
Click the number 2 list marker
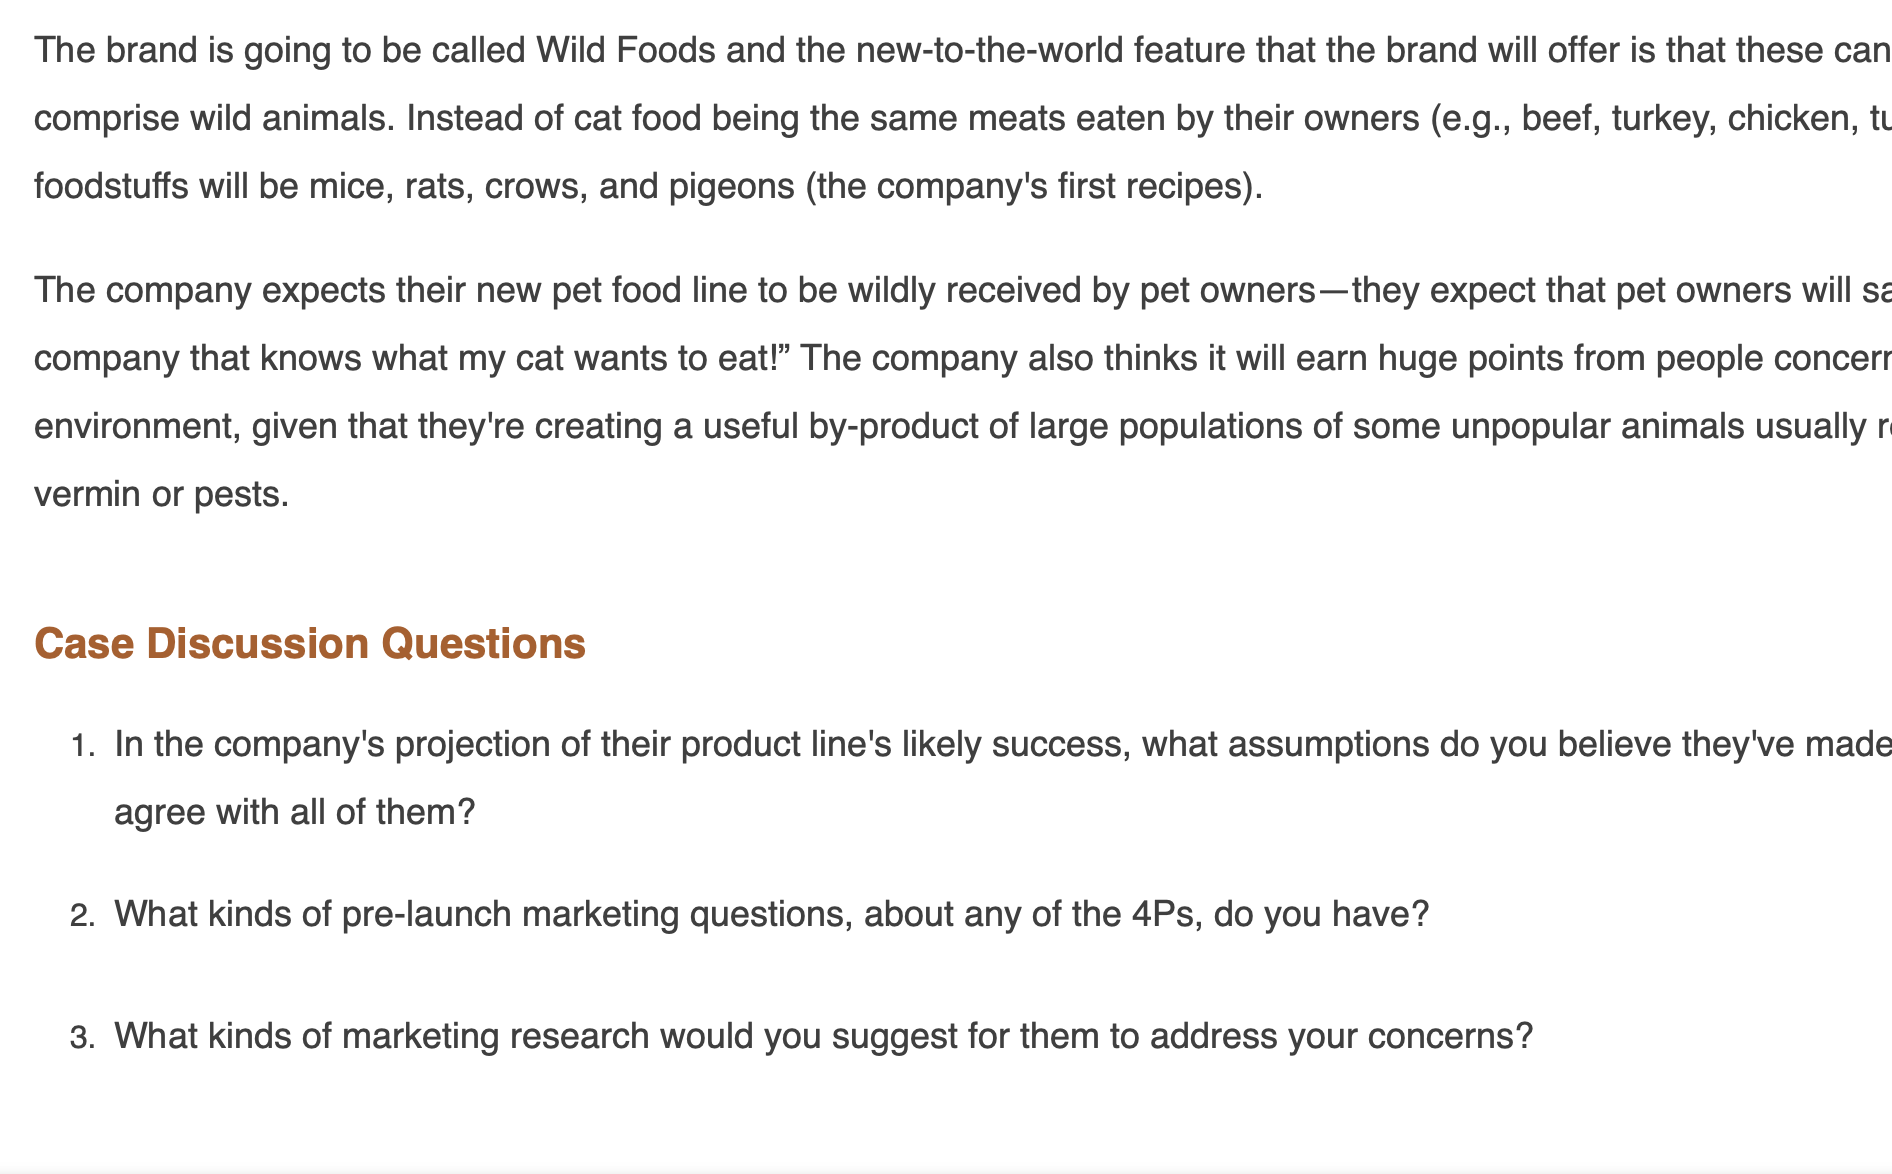pyautogui.click(x=83, y=915)
